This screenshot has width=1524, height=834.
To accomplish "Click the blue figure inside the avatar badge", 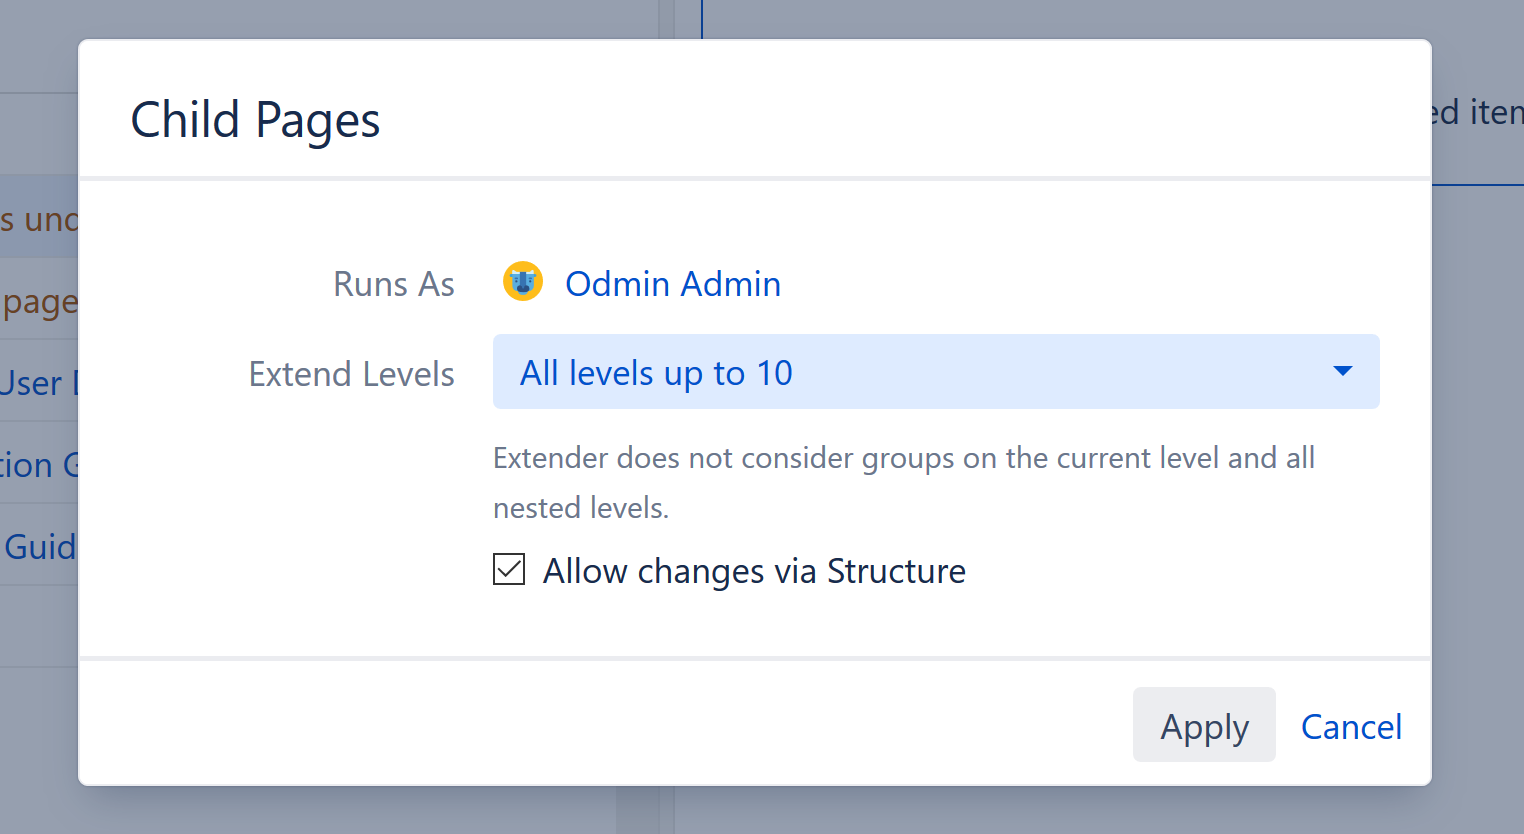I will pos(522,281).
